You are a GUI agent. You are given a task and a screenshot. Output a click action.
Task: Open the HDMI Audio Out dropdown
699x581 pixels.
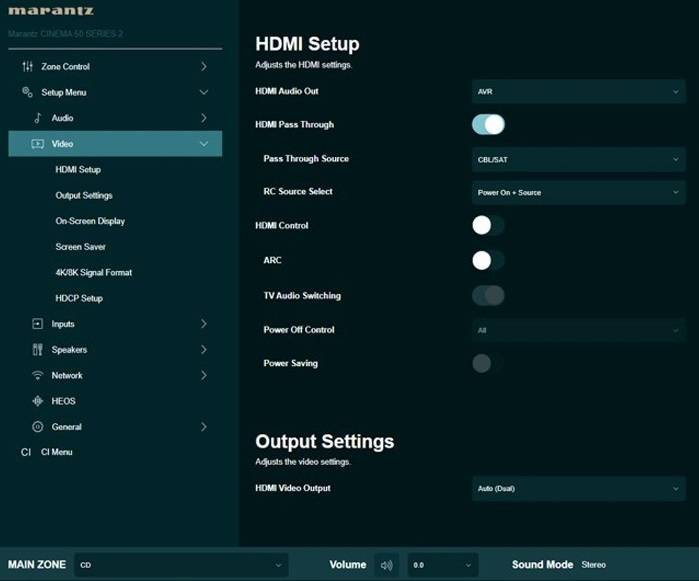[x=578, y=91]
